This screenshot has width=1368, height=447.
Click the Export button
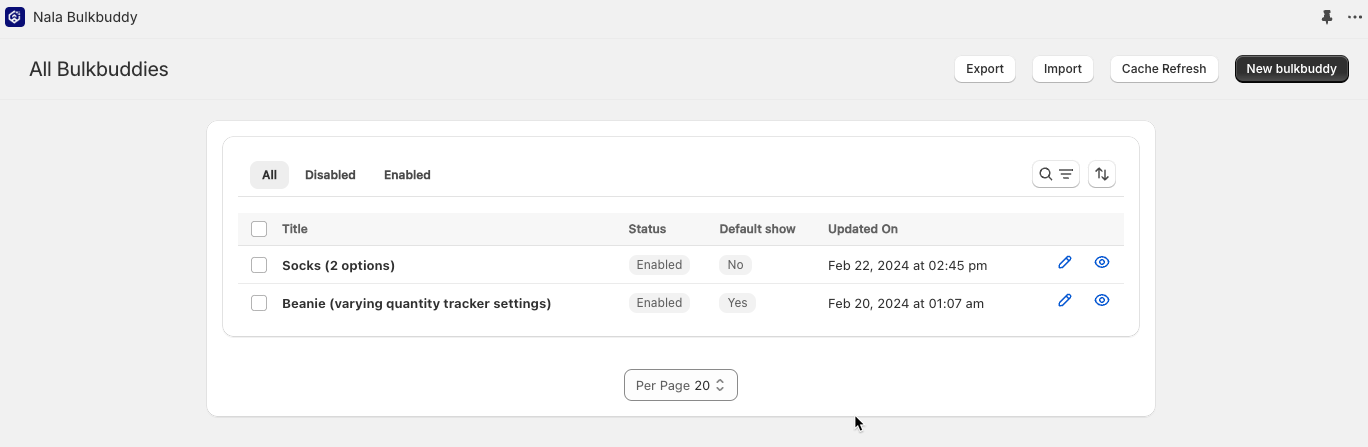point(984,69)
